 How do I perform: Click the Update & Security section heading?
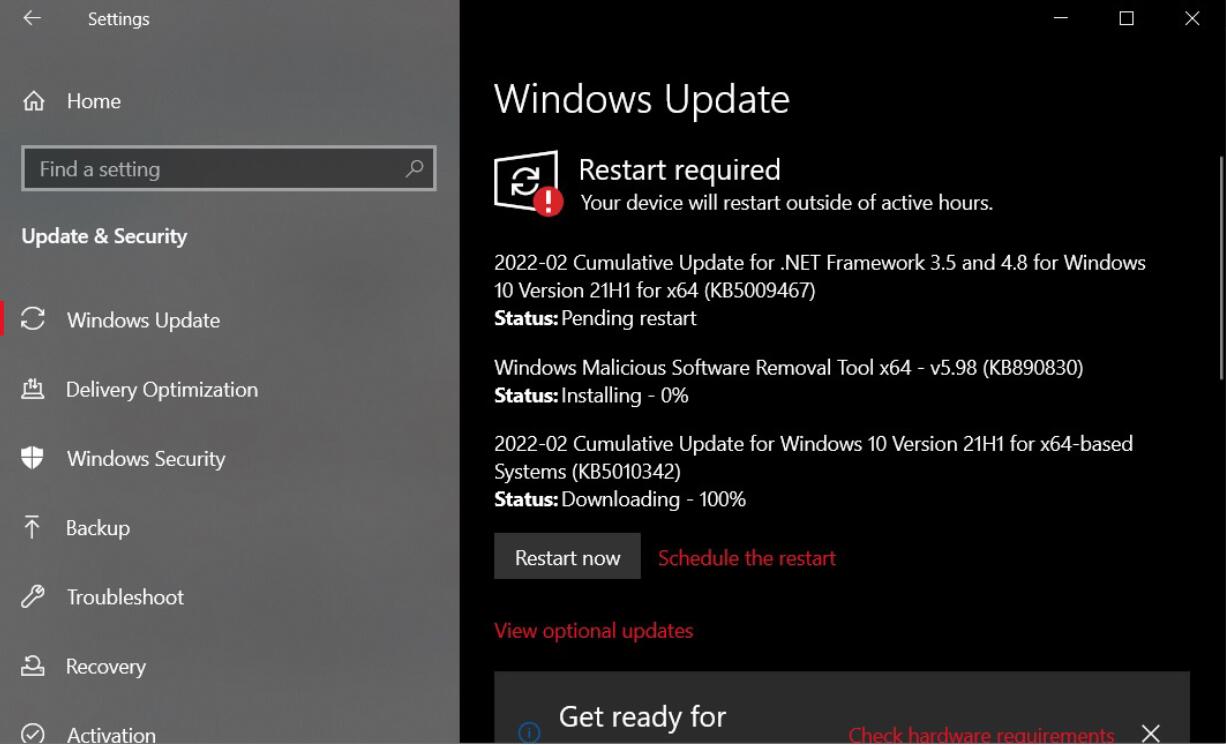(104, 236)
